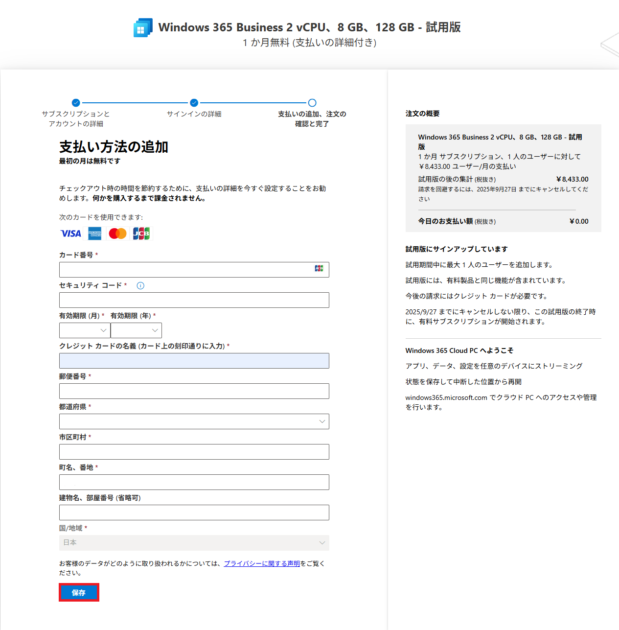The width and height of the screenshot is (619, 630).
Task: Click the Windows 365 product icon
Action: click(x=143, y=27)
